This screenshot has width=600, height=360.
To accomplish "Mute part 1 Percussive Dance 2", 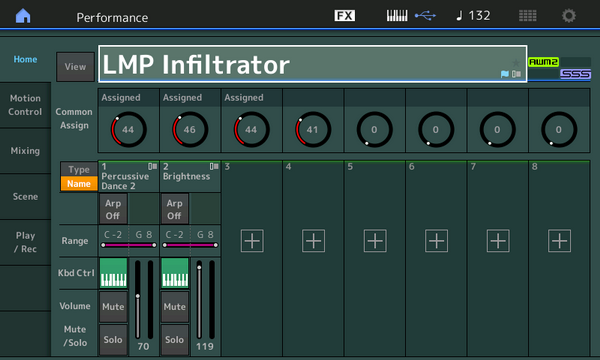I will tap(113, 307).
